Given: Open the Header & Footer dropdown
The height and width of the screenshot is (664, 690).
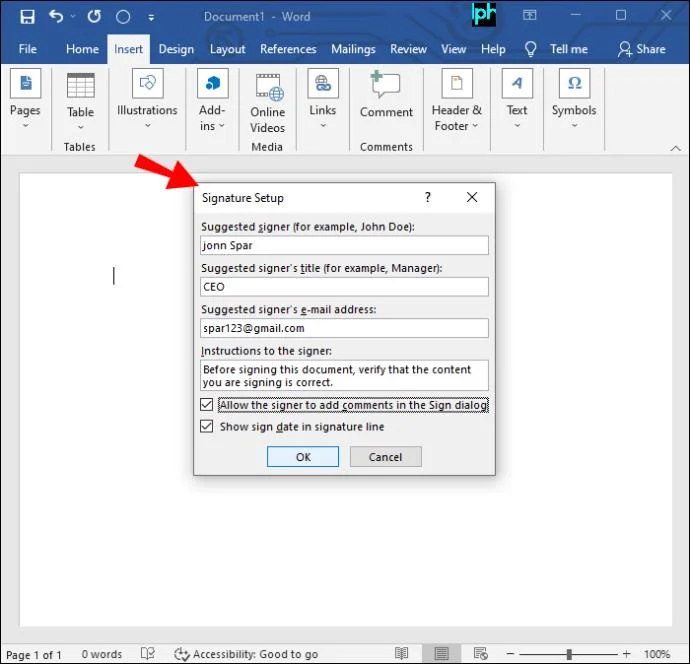Looking at the screenshot, I should pyautogui.click(x=475, y=126).
